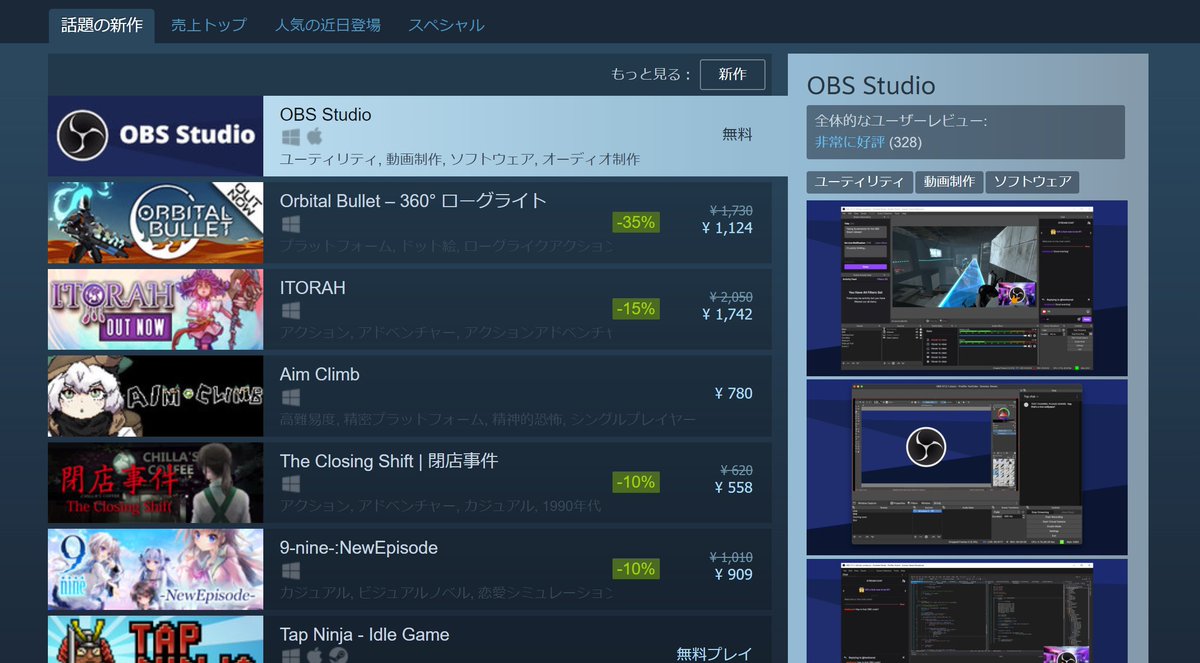Click the ITORAH capsule image
This screenshot has width=1200, height=663.
point(156,309)
